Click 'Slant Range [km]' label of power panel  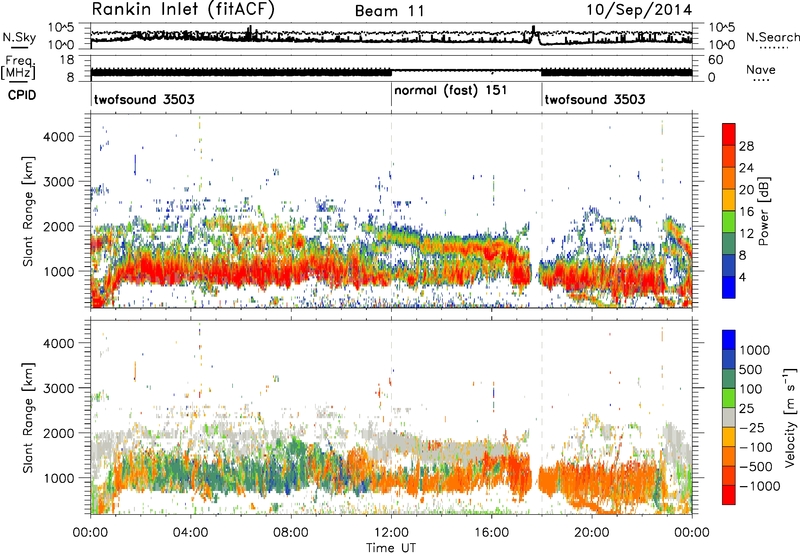(x=28, y=211)
